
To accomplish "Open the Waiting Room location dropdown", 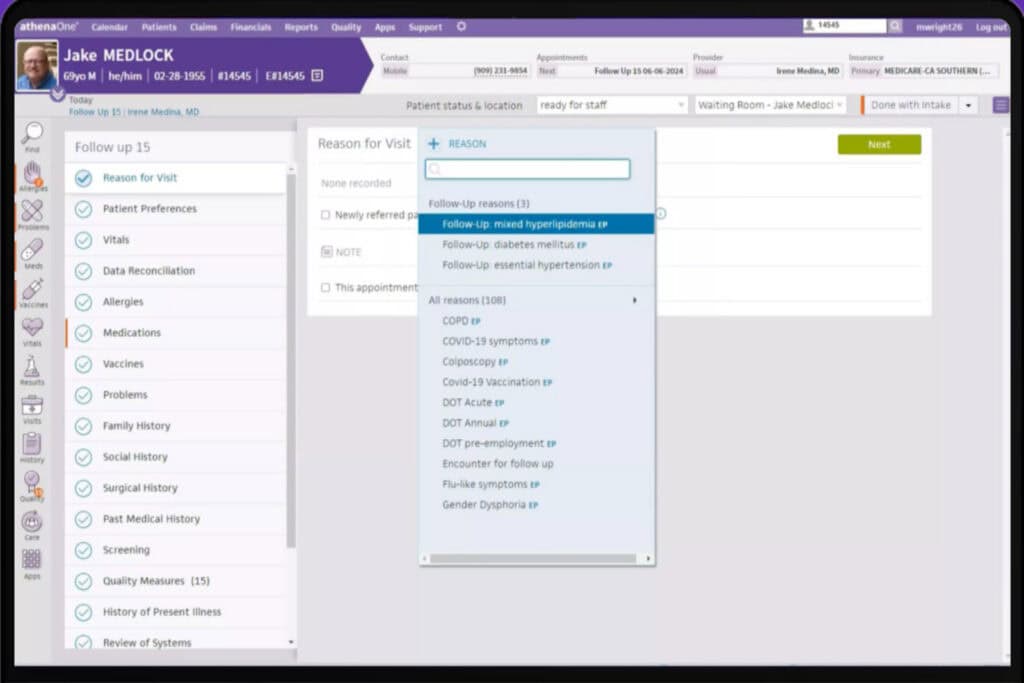I will point(770,105).
